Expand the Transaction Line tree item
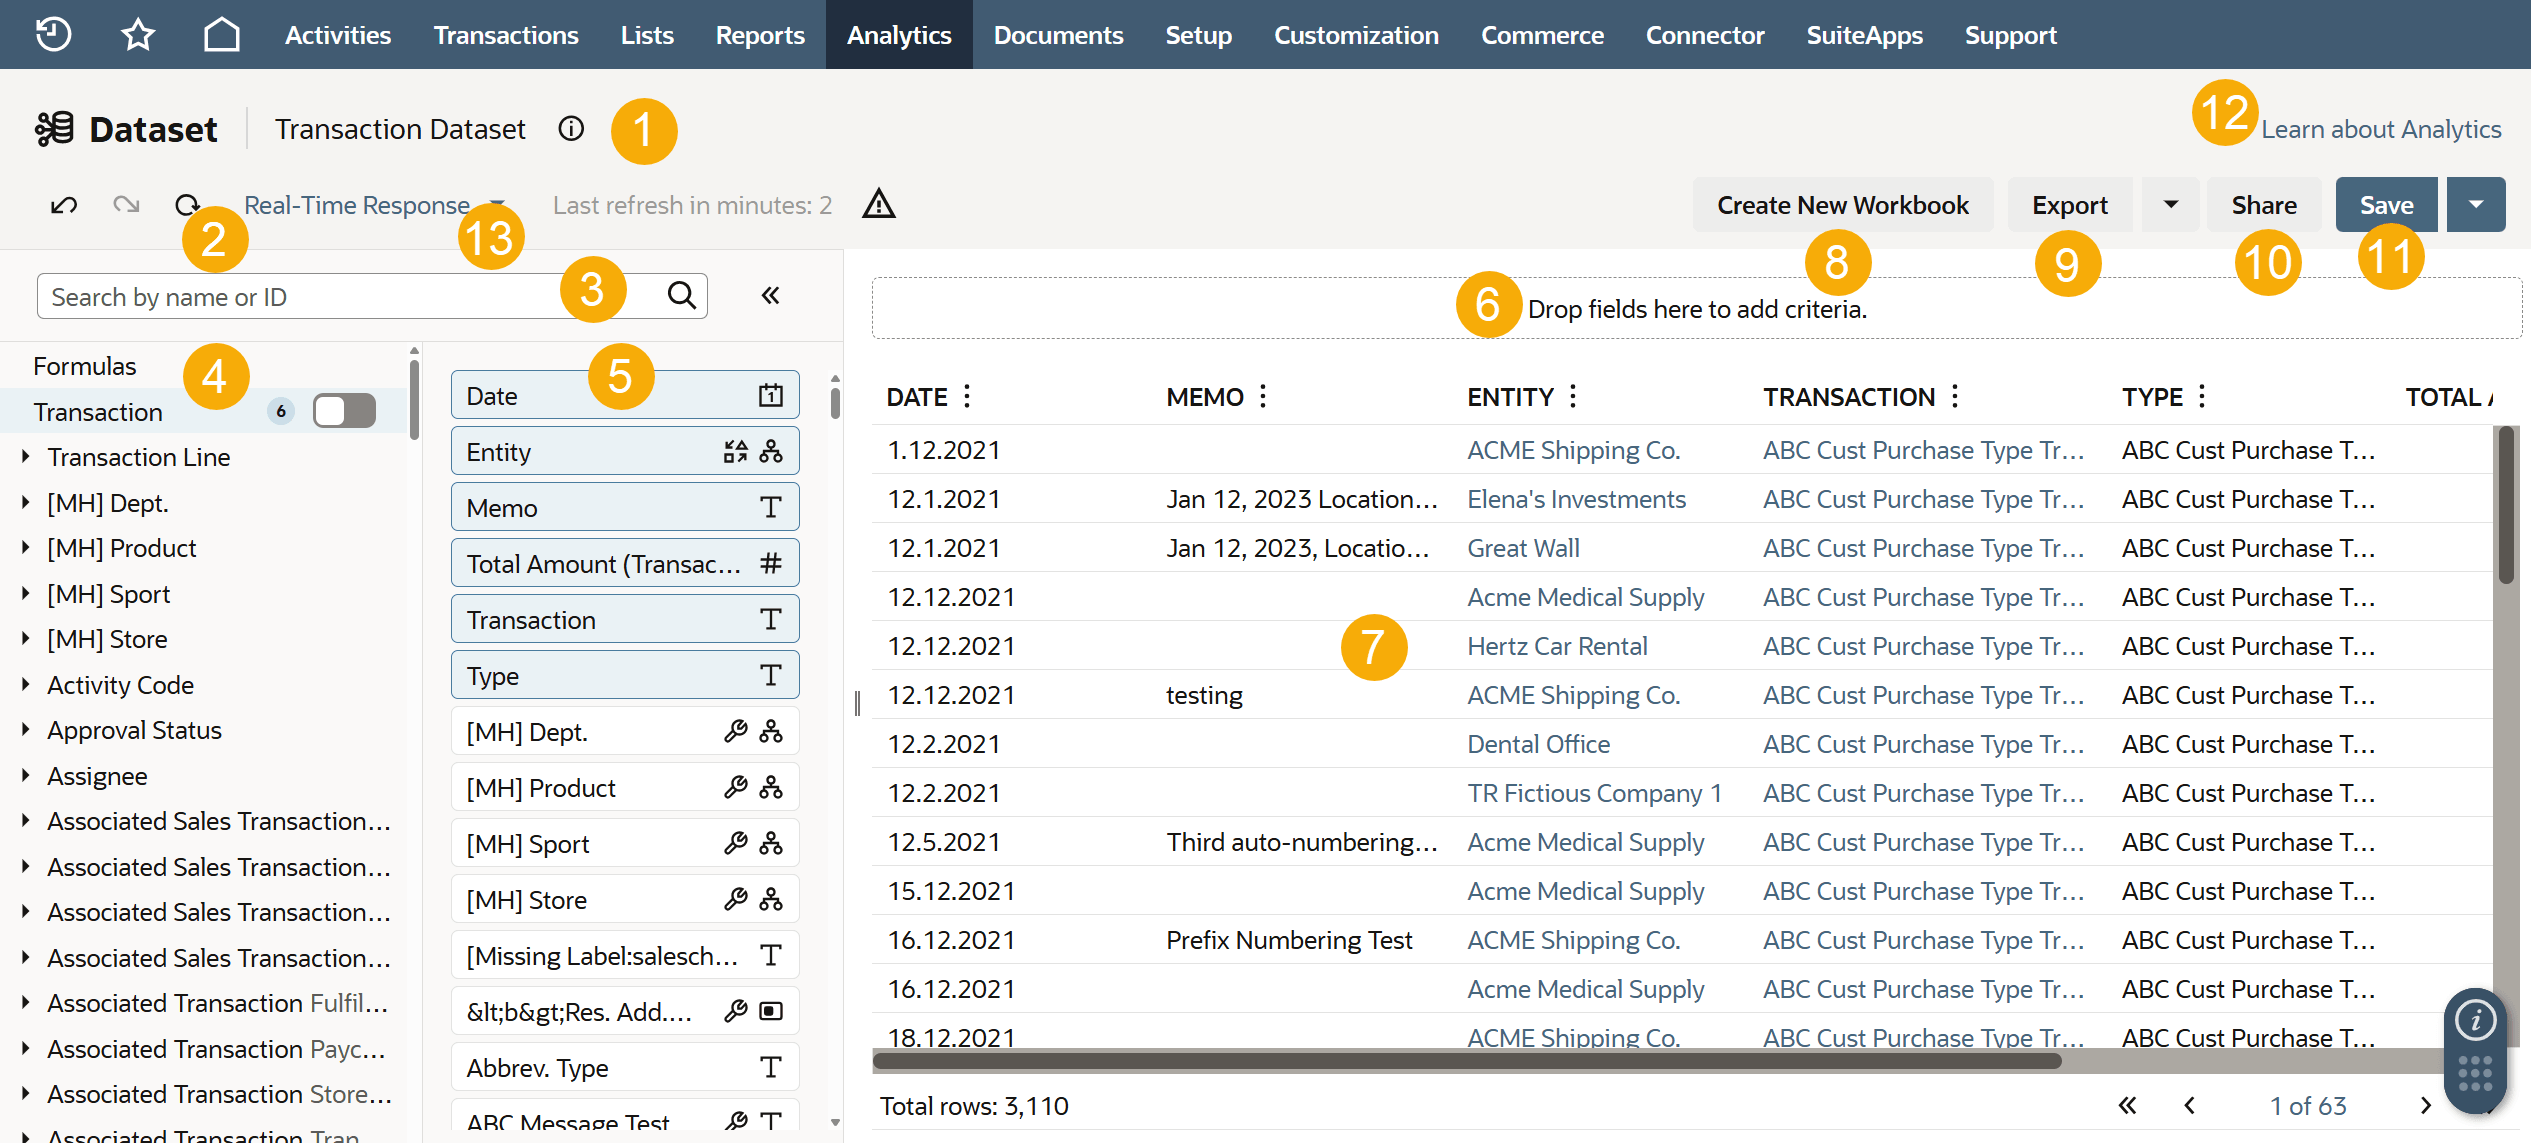Screen dimensions: 2531x1143 click(26, 457)
